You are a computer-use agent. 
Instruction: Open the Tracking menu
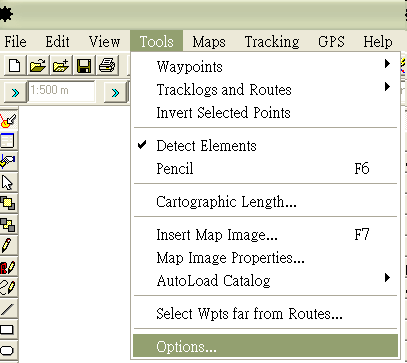pos(272,42)
